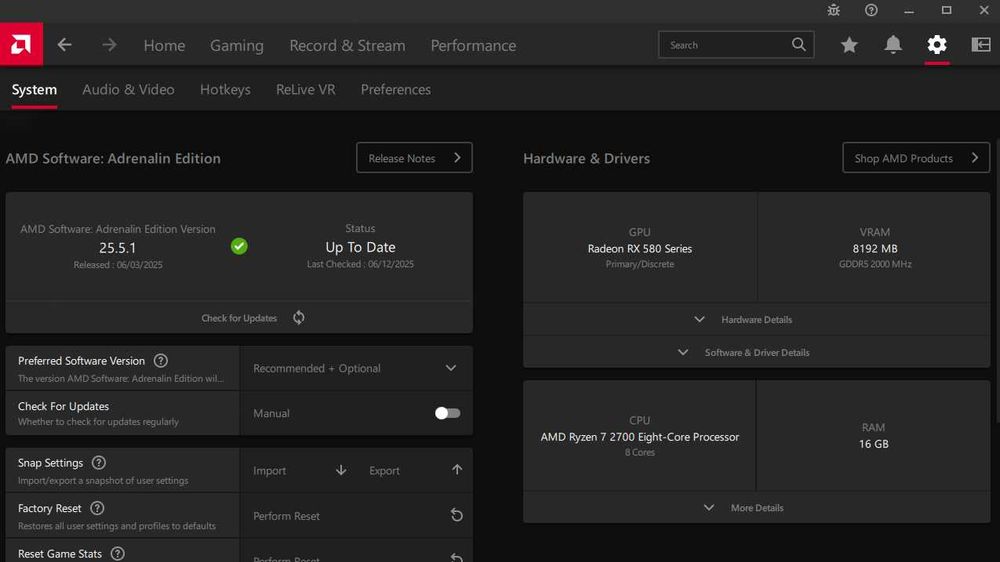Click Shop AMD Products

[915, 158]
